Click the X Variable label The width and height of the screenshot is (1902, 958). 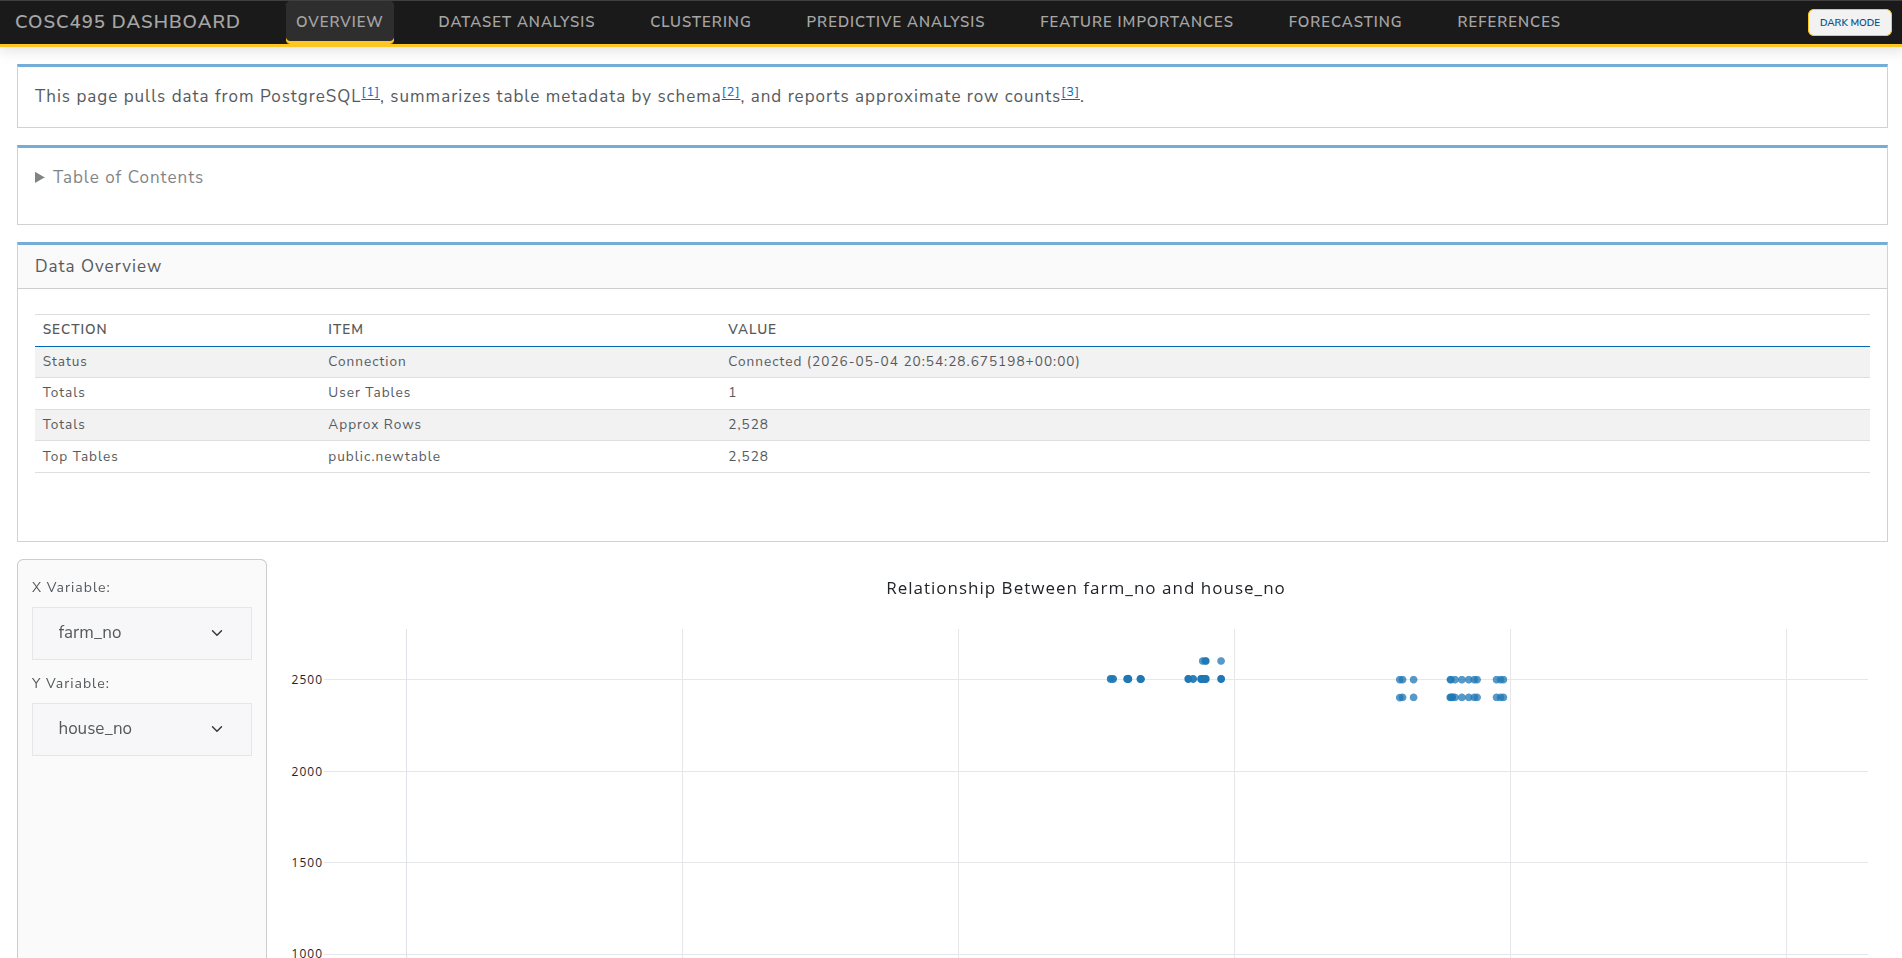(71, 587)
